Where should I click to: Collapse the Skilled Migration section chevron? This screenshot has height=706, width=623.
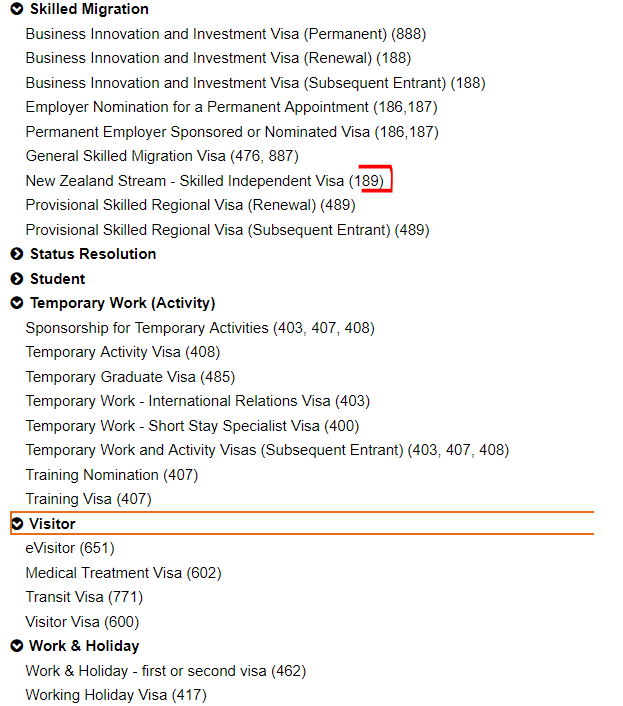[17, 9]
